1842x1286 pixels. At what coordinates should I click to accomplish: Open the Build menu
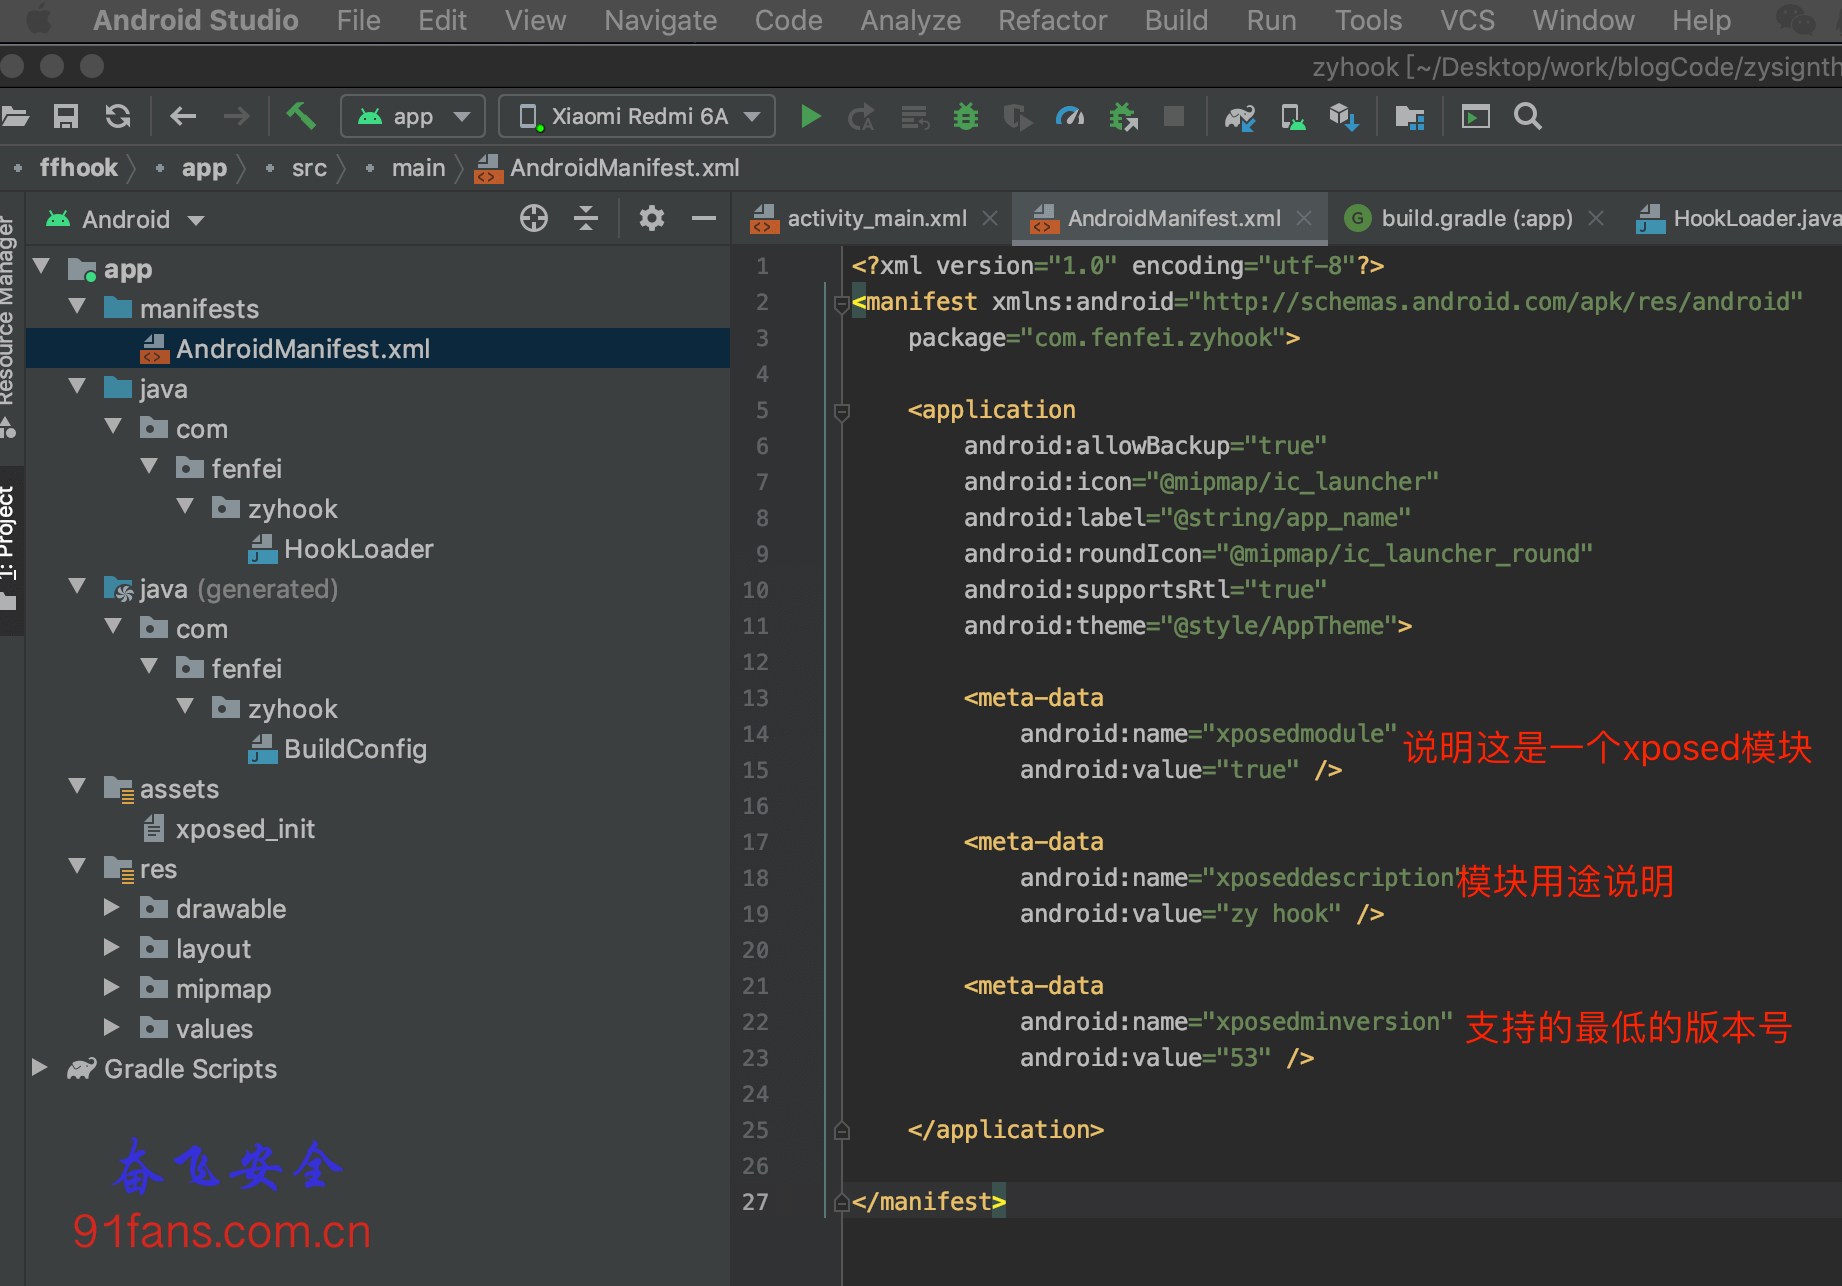tap(1176, 20)
